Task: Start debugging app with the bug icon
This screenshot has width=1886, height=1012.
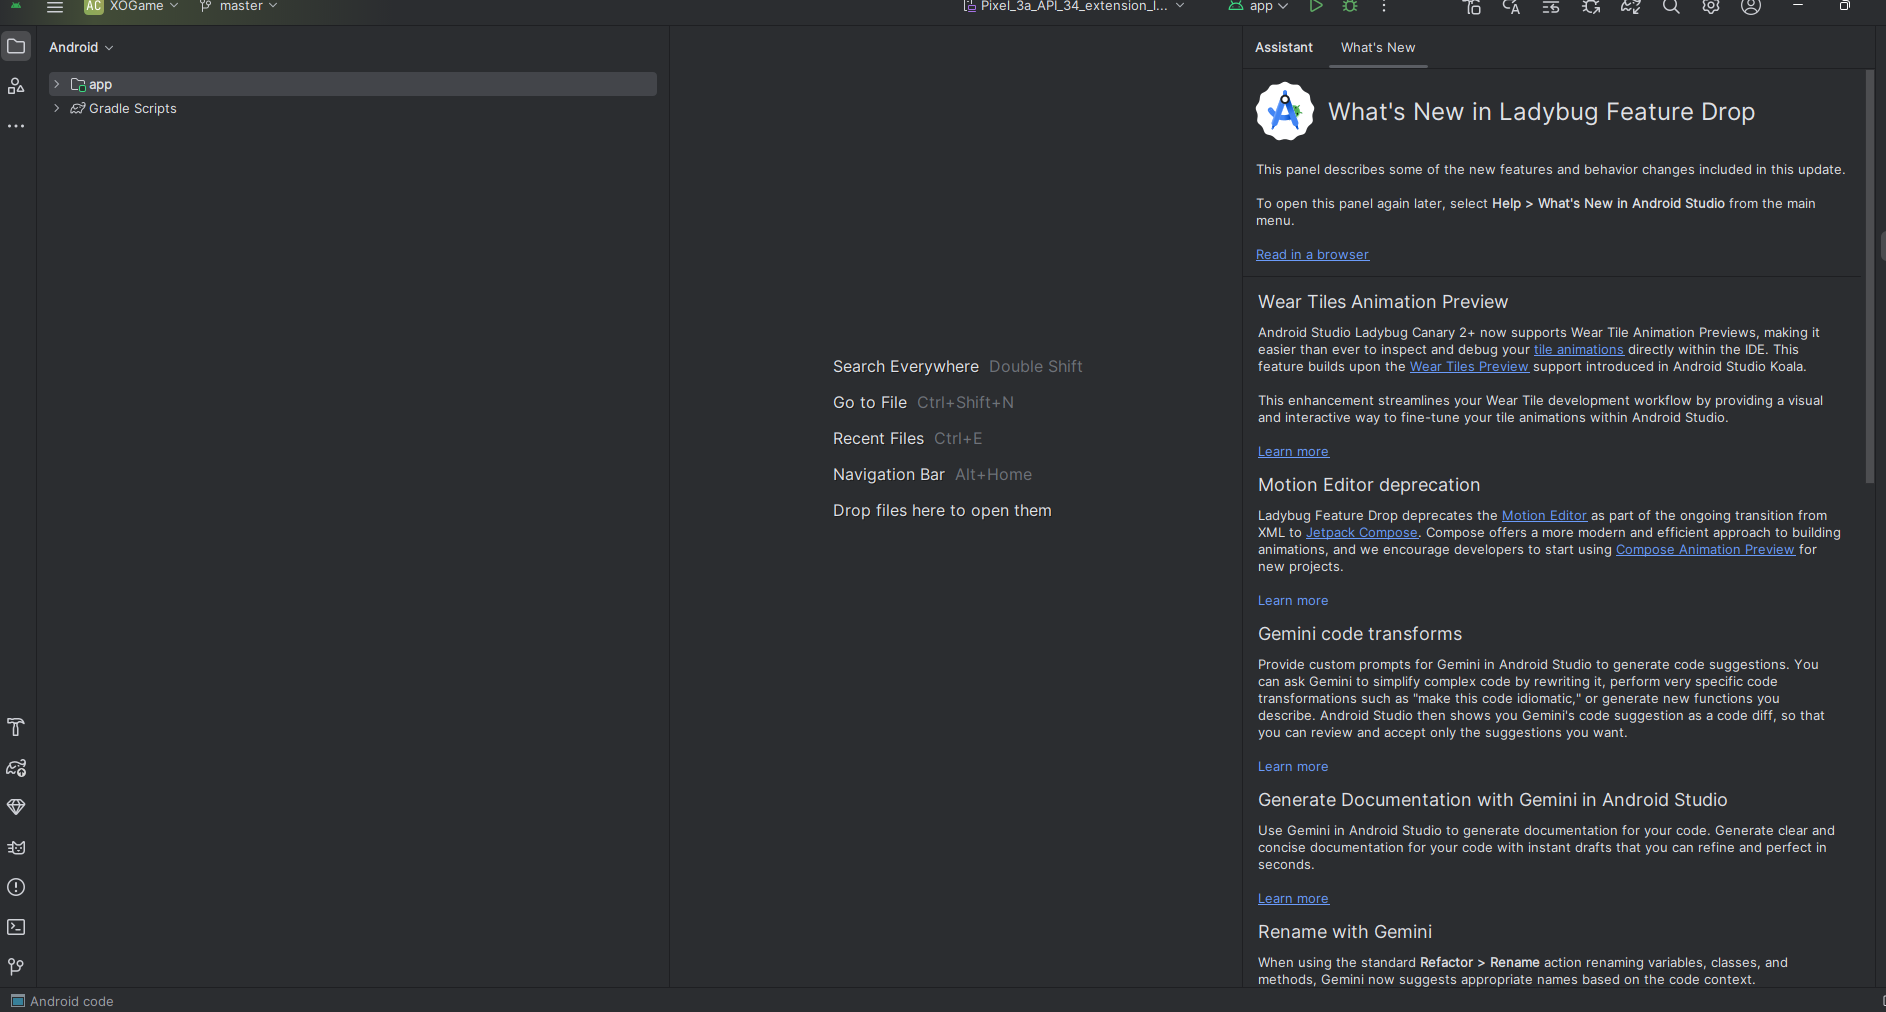Action: pos(1350,7)
